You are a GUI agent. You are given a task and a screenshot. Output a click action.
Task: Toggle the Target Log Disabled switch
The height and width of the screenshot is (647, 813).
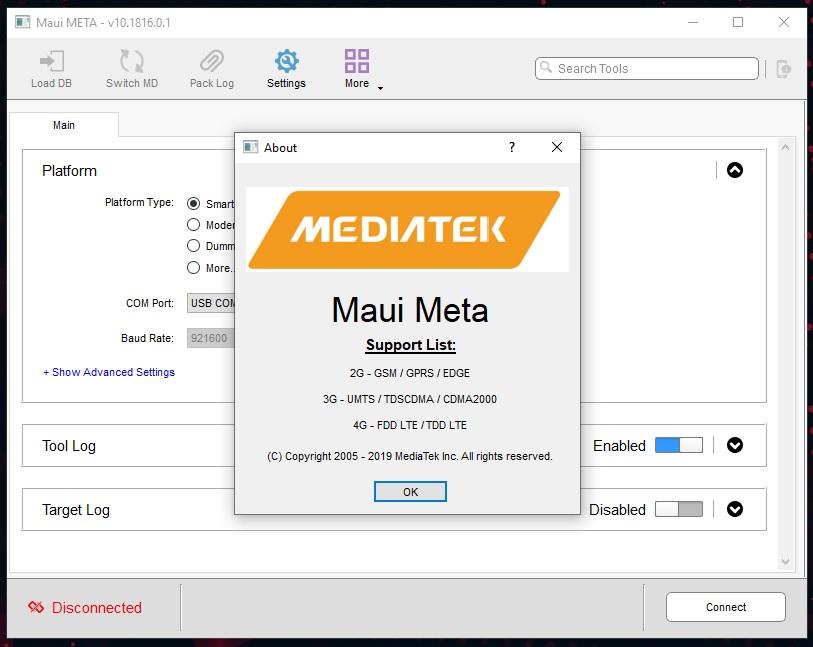(678, 510)
